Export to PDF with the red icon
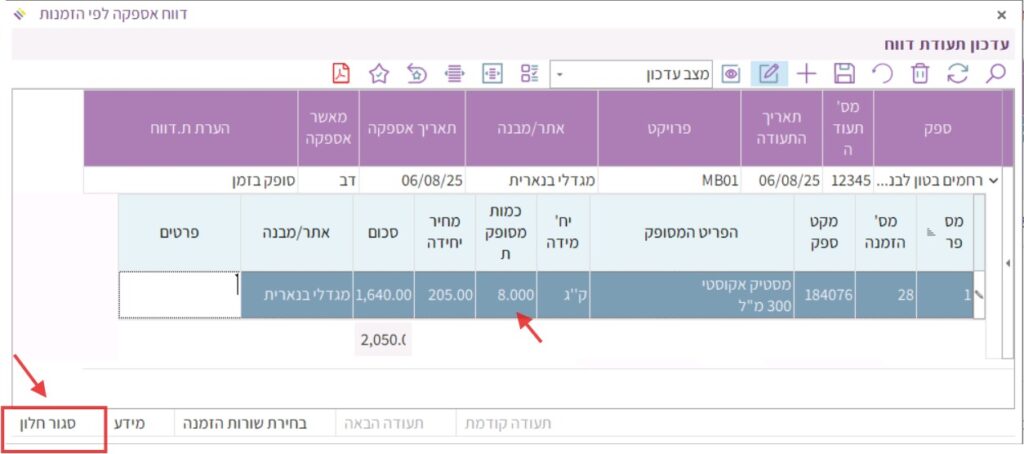The image size is (1024, 454). (x=342, y=73)
